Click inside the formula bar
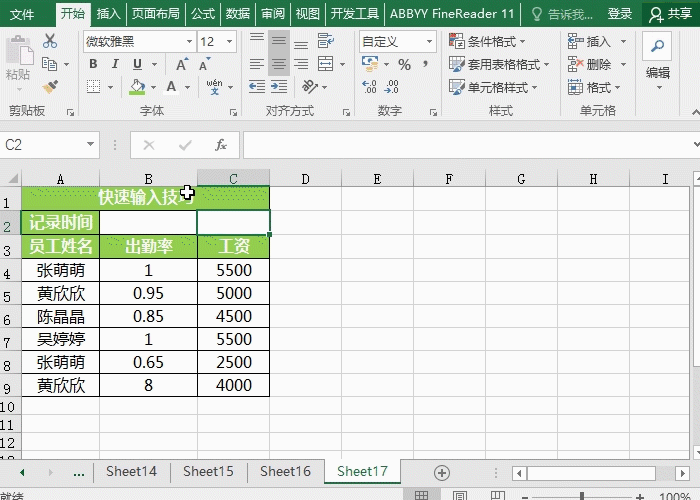The width and height of the screenshot is (700, 500). 466,145
